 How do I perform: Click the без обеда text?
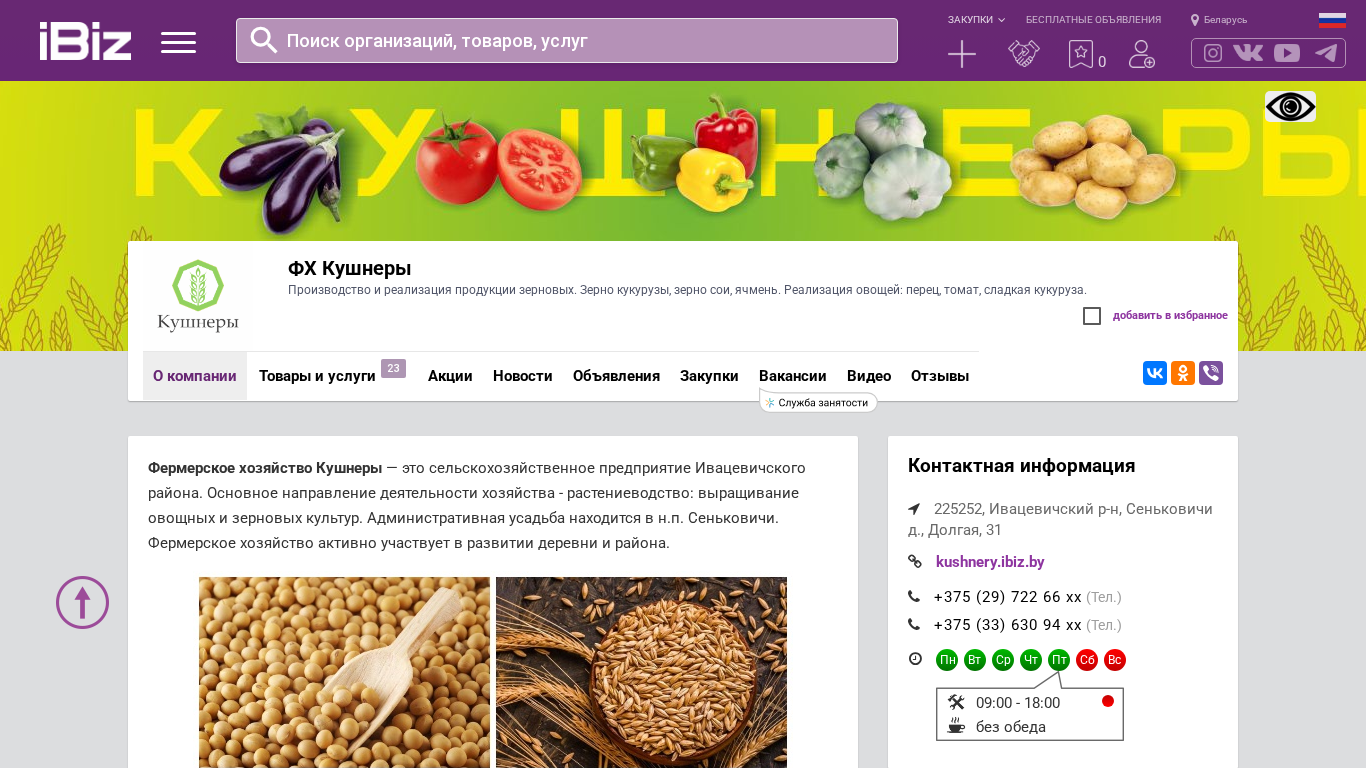coord(1011,727)
